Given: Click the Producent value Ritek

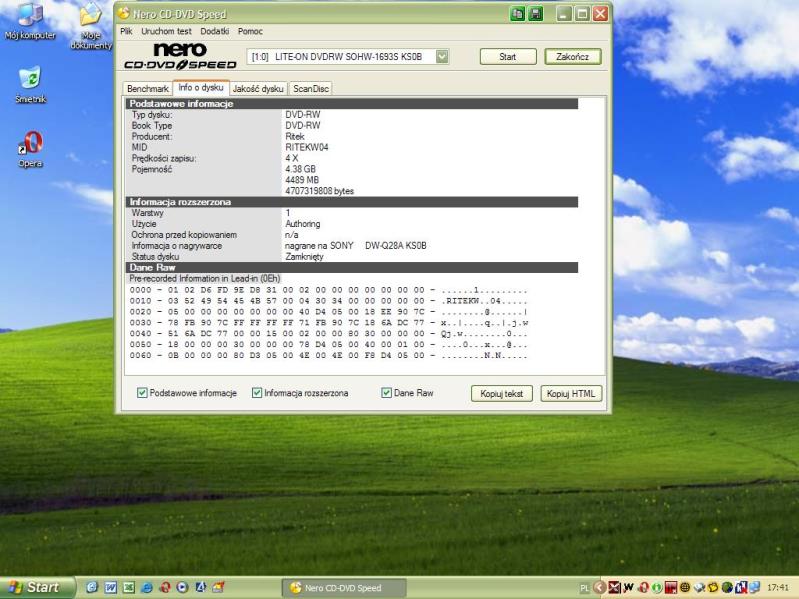Looking at the screenshot, I should pyautogui.click(x=295, y=137).
